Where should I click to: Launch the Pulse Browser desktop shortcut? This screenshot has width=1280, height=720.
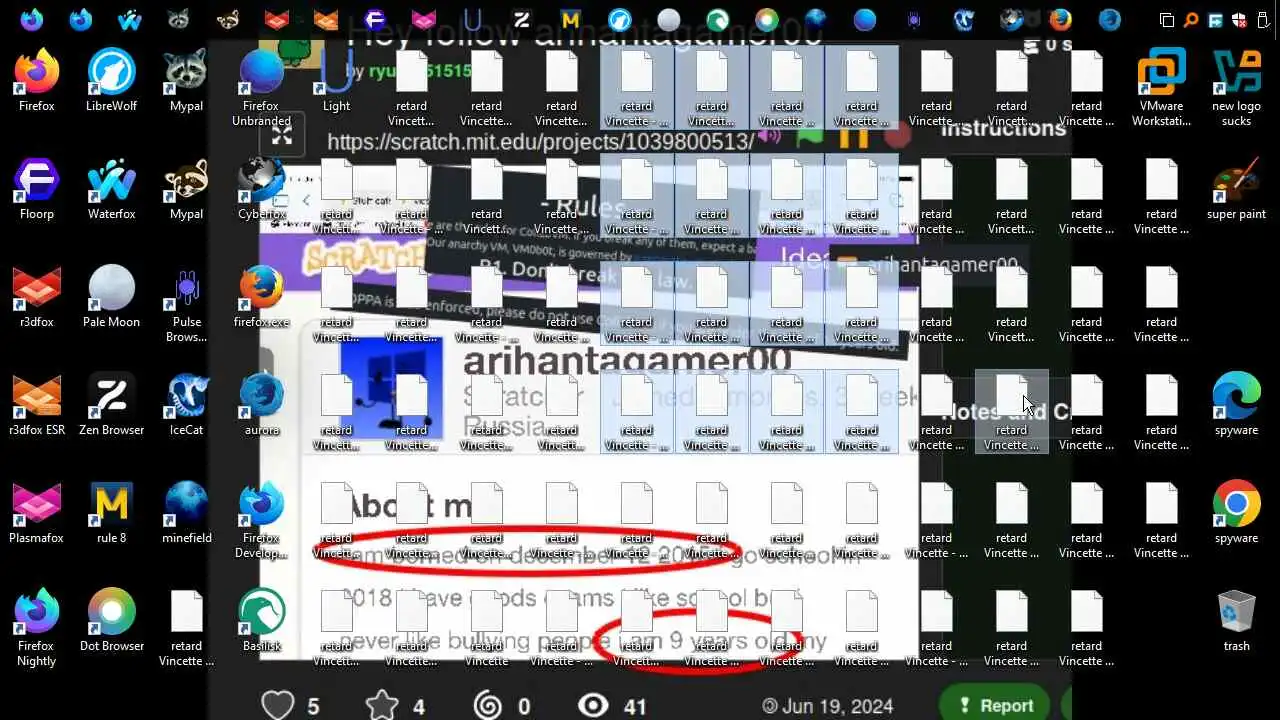(186, 304)
